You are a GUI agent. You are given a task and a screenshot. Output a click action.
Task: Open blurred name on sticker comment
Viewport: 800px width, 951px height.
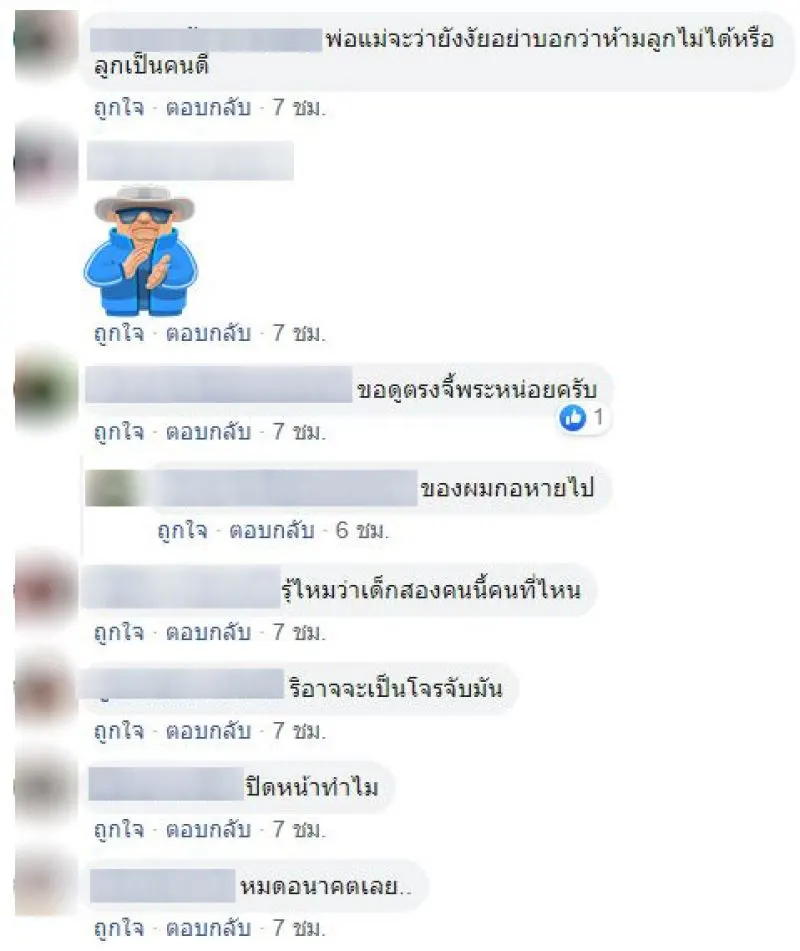click(x=190, y=161)
